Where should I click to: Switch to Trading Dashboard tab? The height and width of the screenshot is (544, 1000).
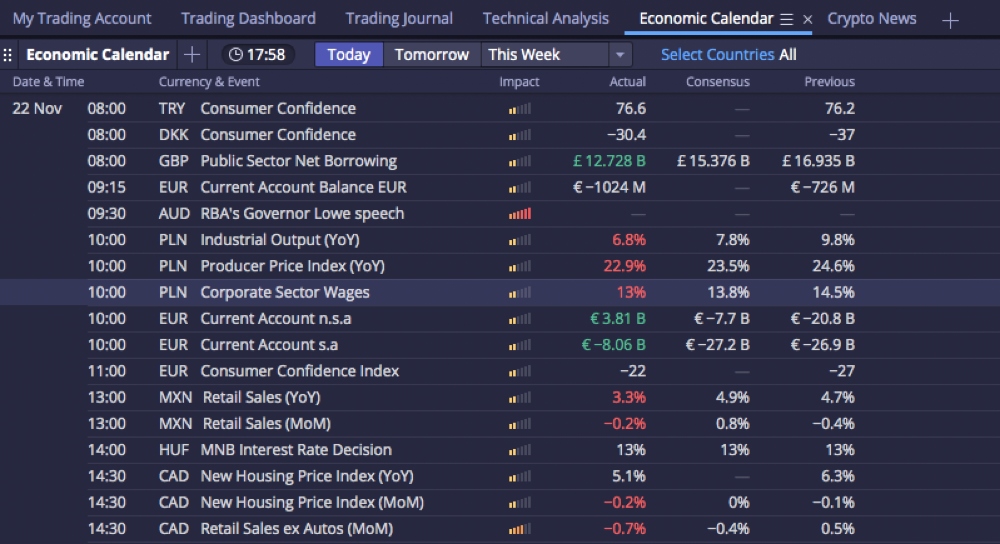(248, 18)
